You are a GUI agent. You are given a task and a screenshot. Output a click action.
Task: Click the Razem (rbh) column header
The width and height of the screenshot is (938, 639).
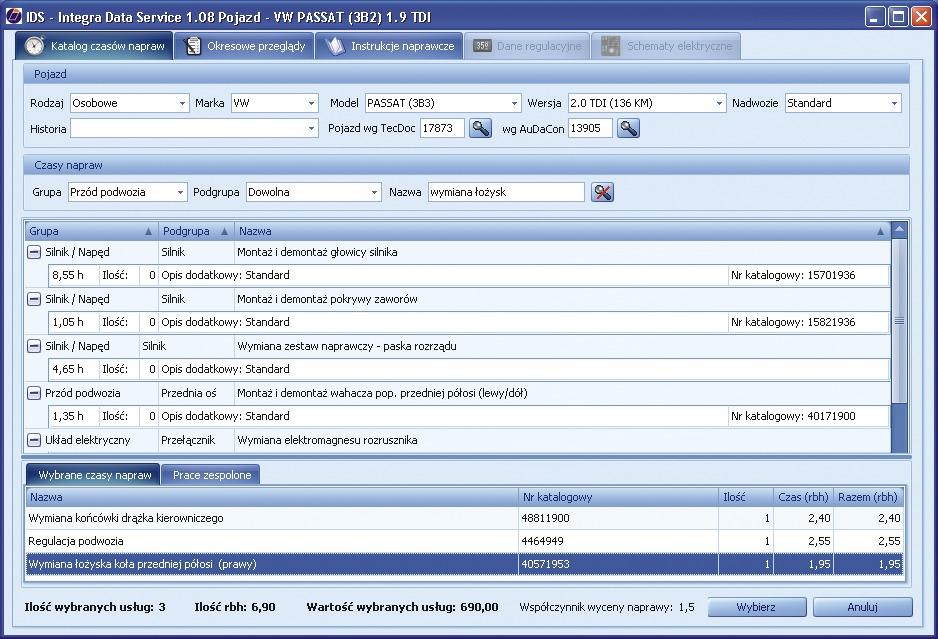tap(868, 497)
